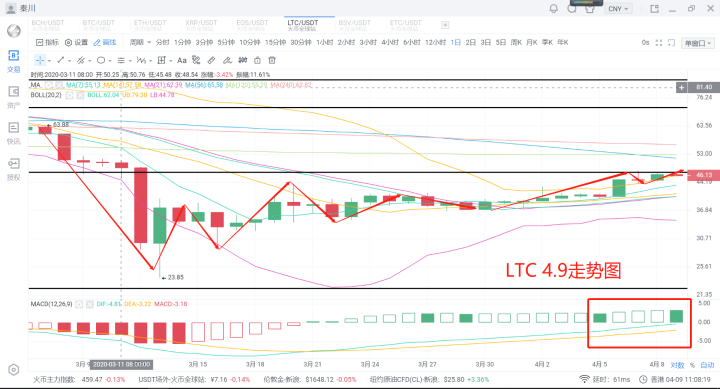720x389 pixels.
Task: Switch to the BTC/USDT tab
Action: tap(98, 25)
